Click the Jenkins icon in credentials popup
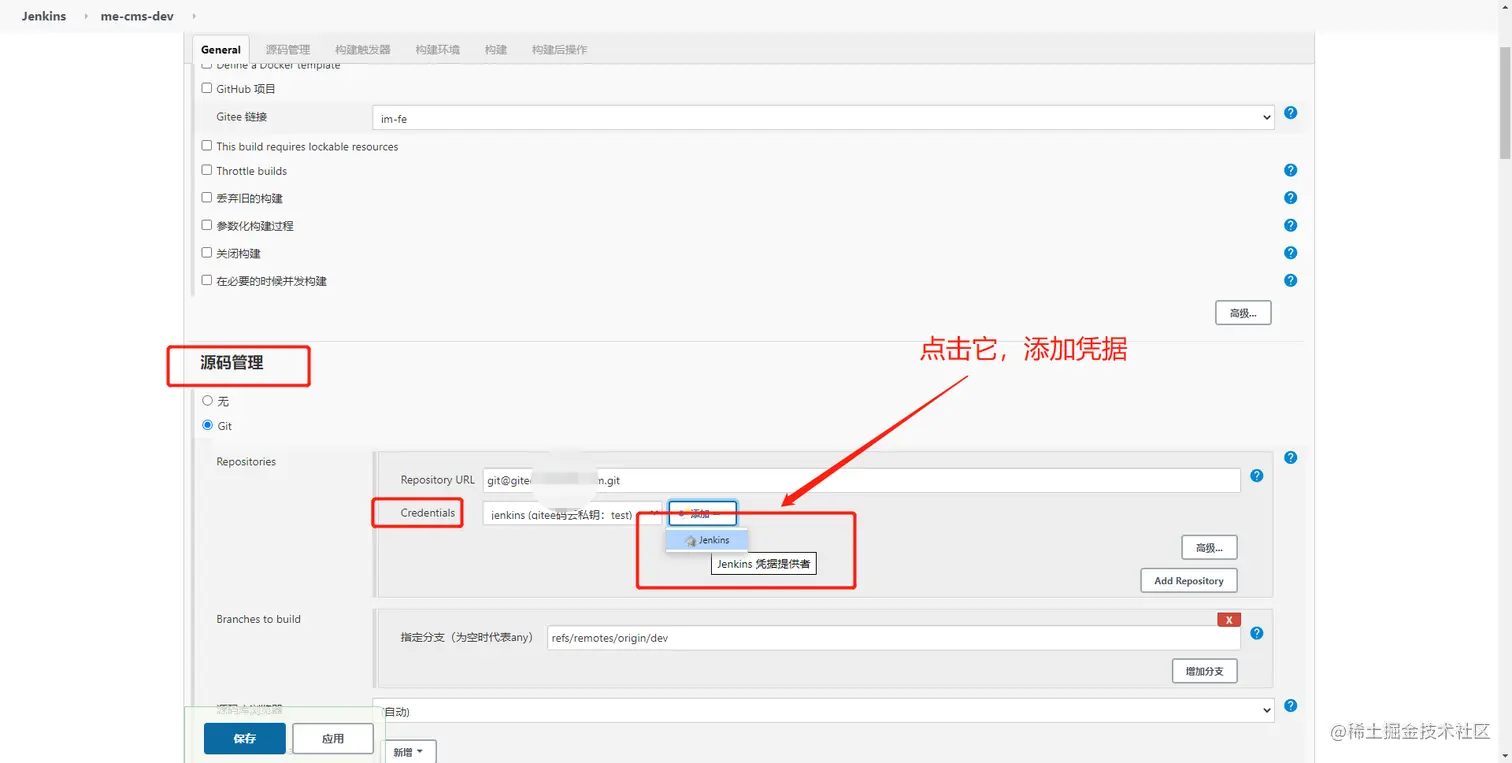 pos(690,540)
